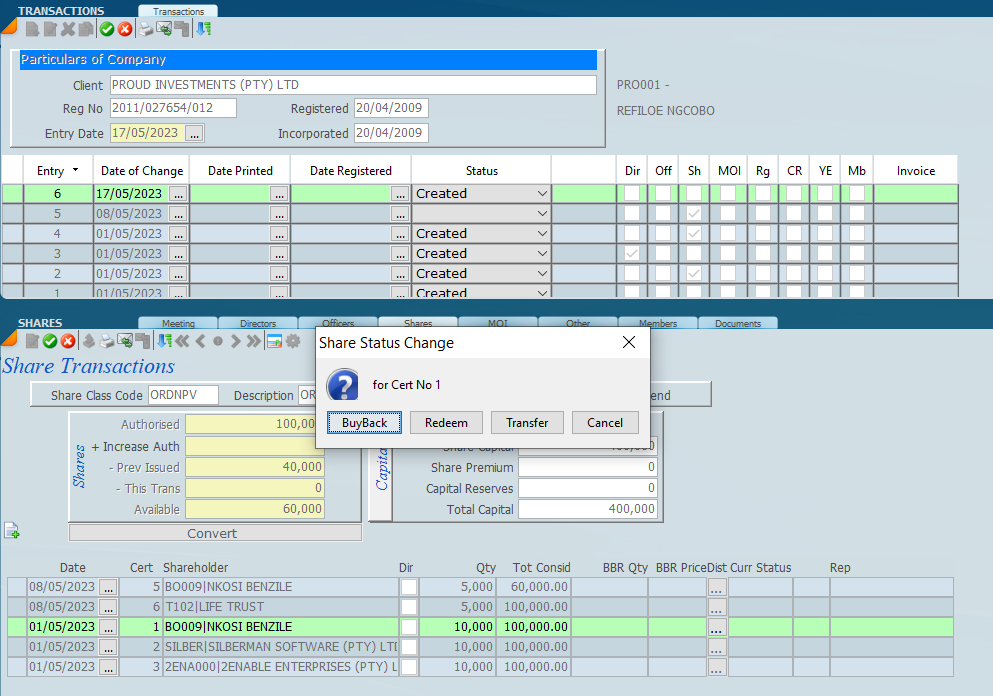Choose Transfer in Share Status Change dialog

tap(527, 423)
